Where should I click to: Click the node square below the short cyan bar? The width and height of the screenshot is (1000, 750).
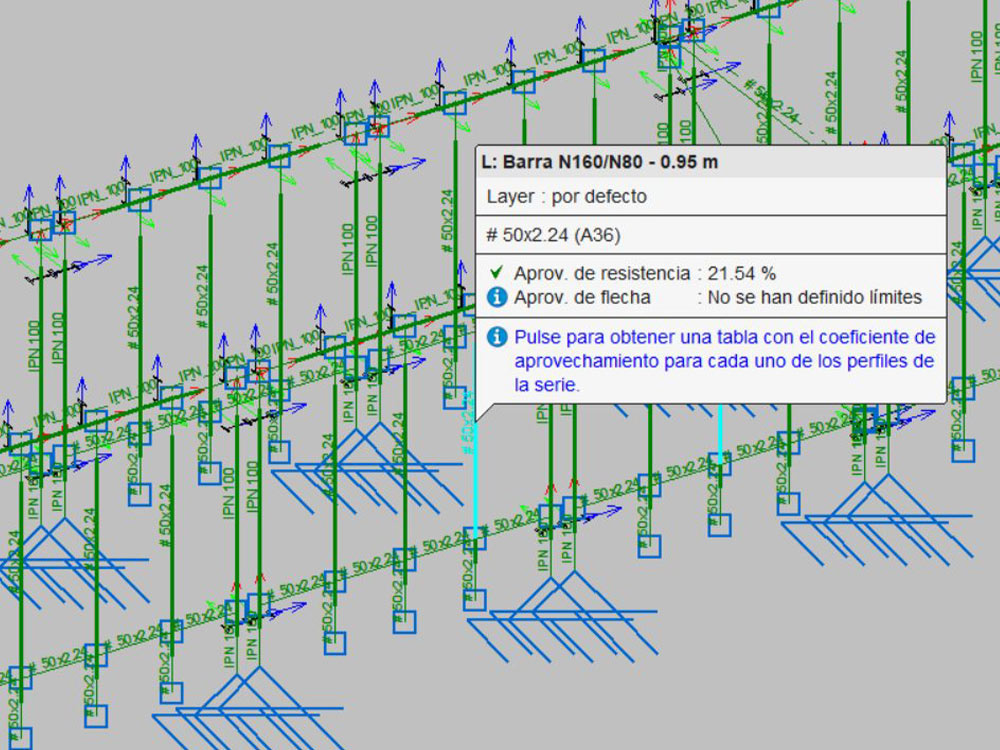click(720, 525)
